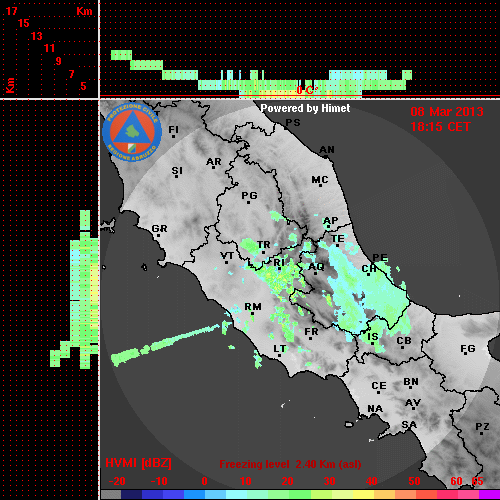Select the time '18:15 CET'

click(440, 127)
